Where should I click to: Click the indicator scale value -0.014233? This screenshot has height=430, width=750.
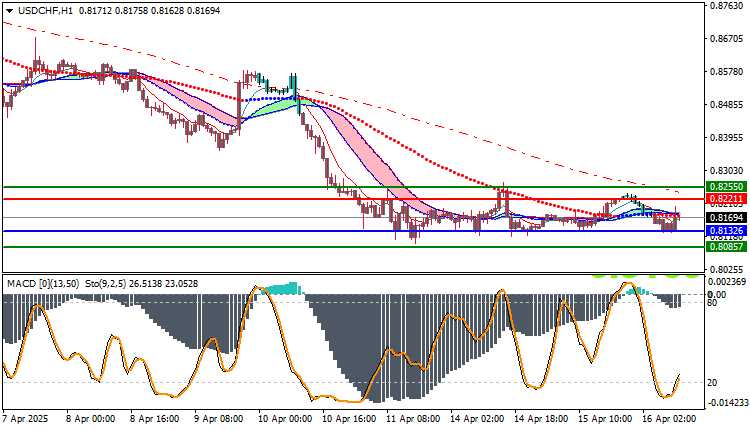point(727,403)
